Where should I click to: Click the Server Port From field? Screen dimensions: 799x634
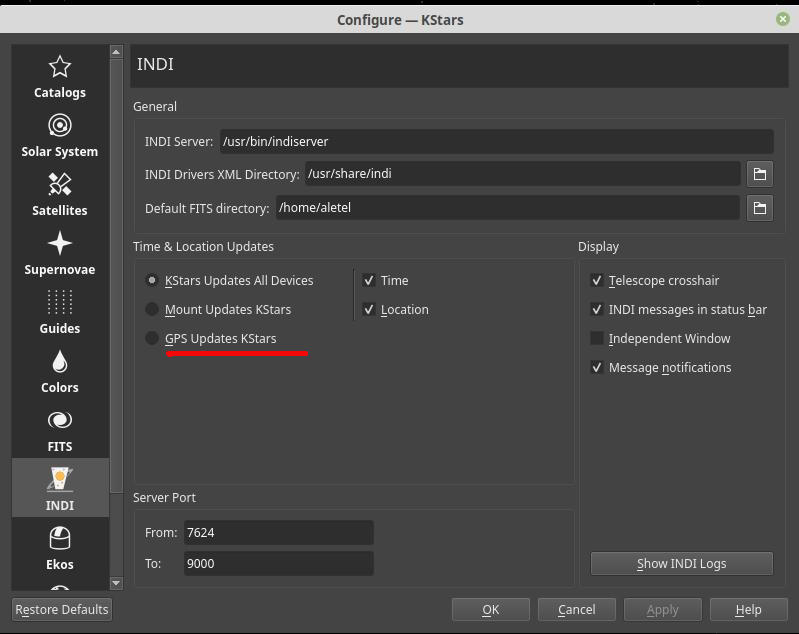tap(279, 533)
